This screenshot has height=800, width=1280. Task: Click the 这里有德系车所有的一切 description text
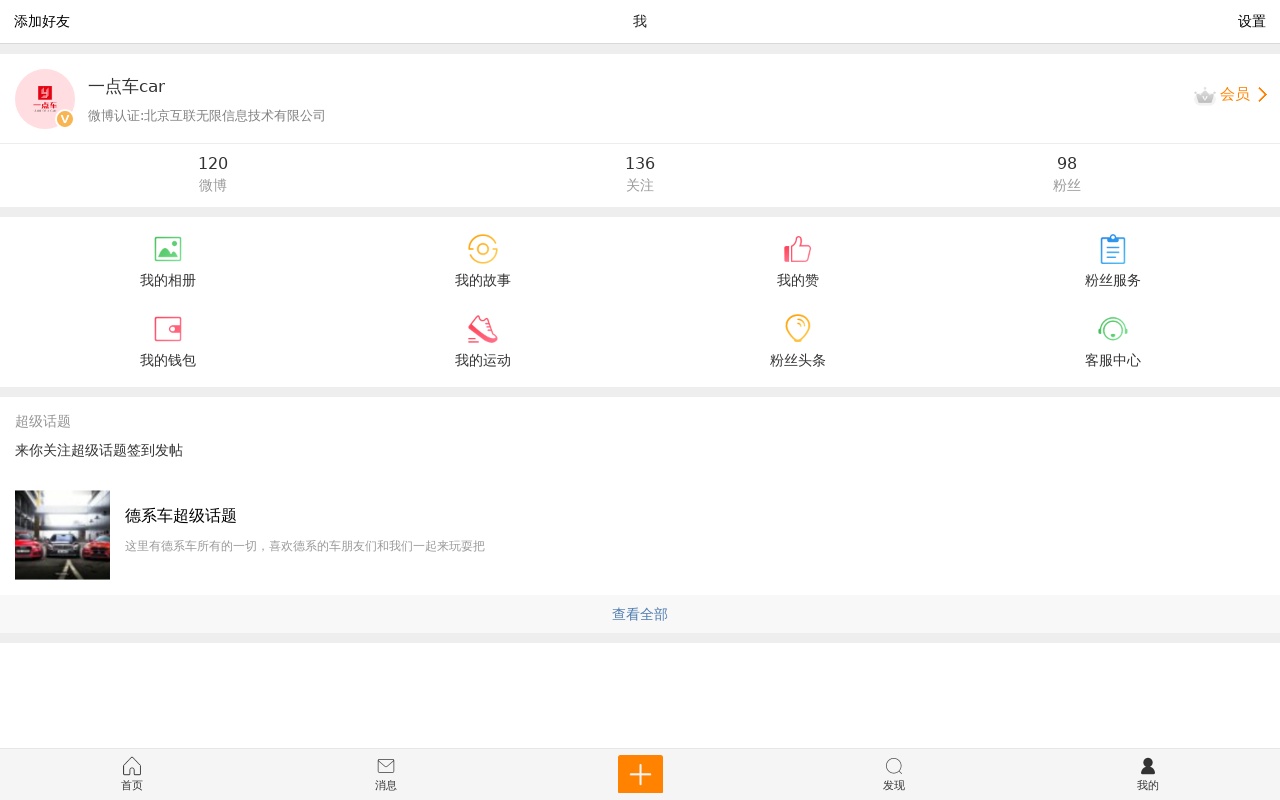[x=305, y=546]
